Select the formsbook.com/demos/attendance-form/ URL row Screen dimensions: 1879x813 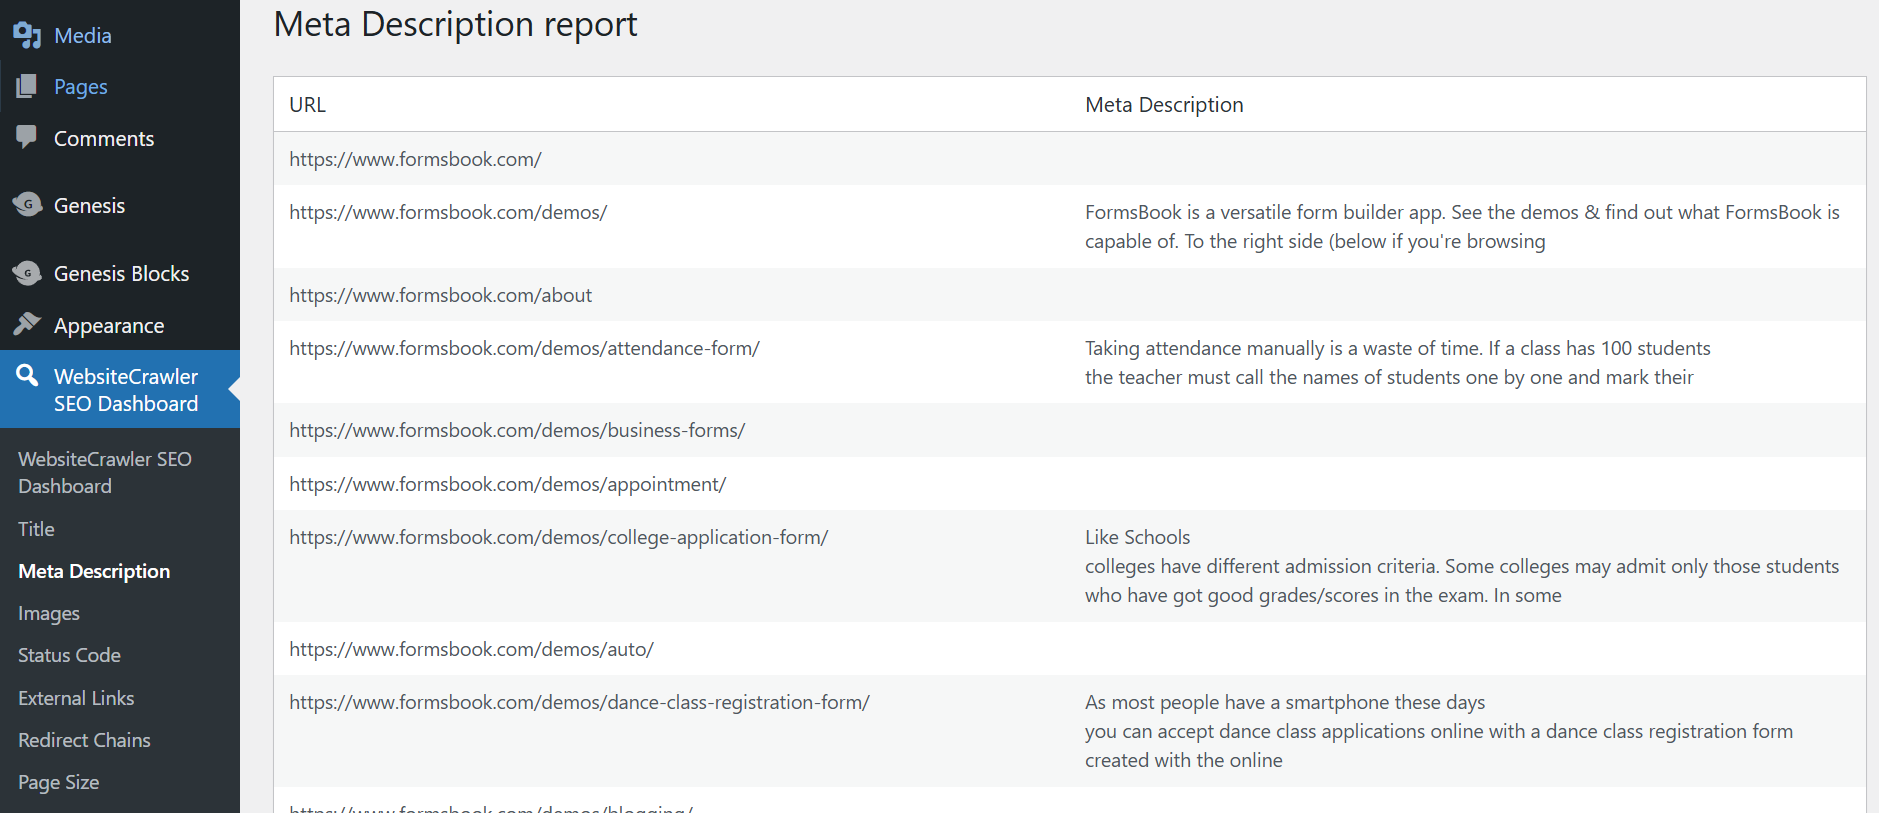coord(524,348)
